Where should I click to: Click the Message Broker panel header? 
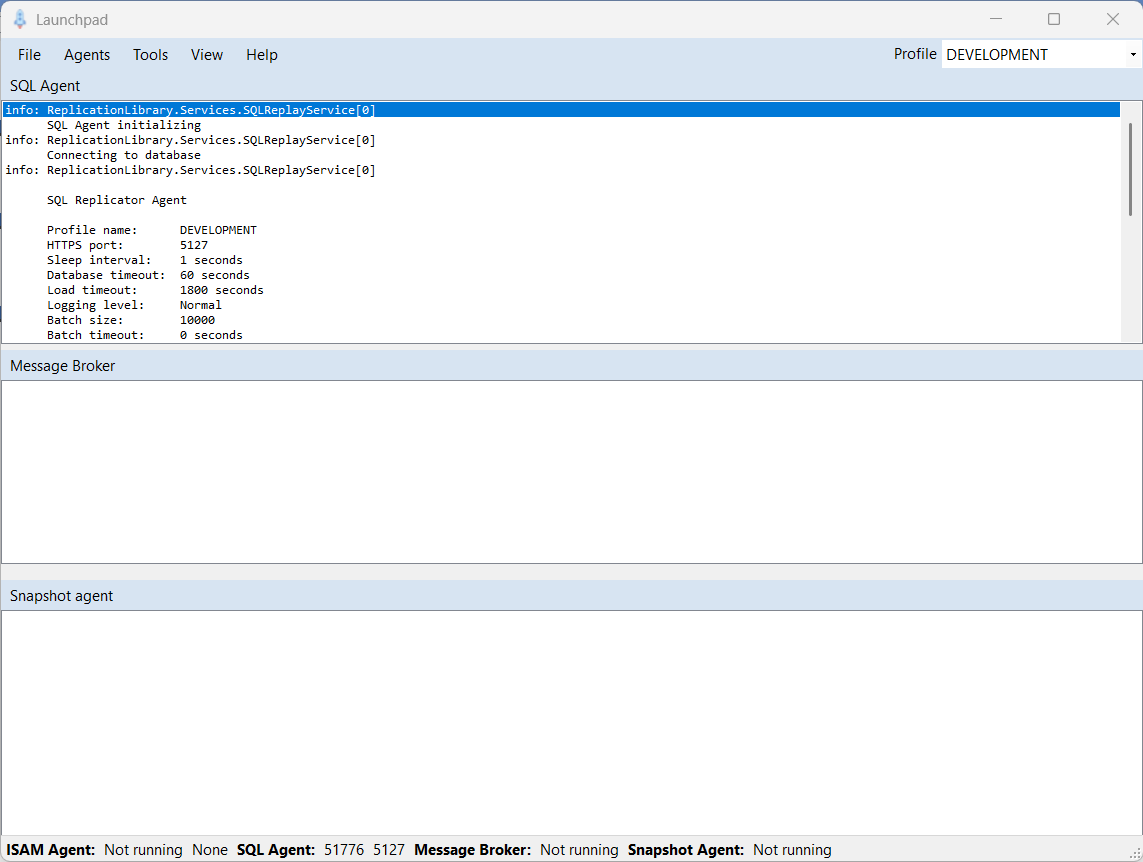(x=62, y=365)
